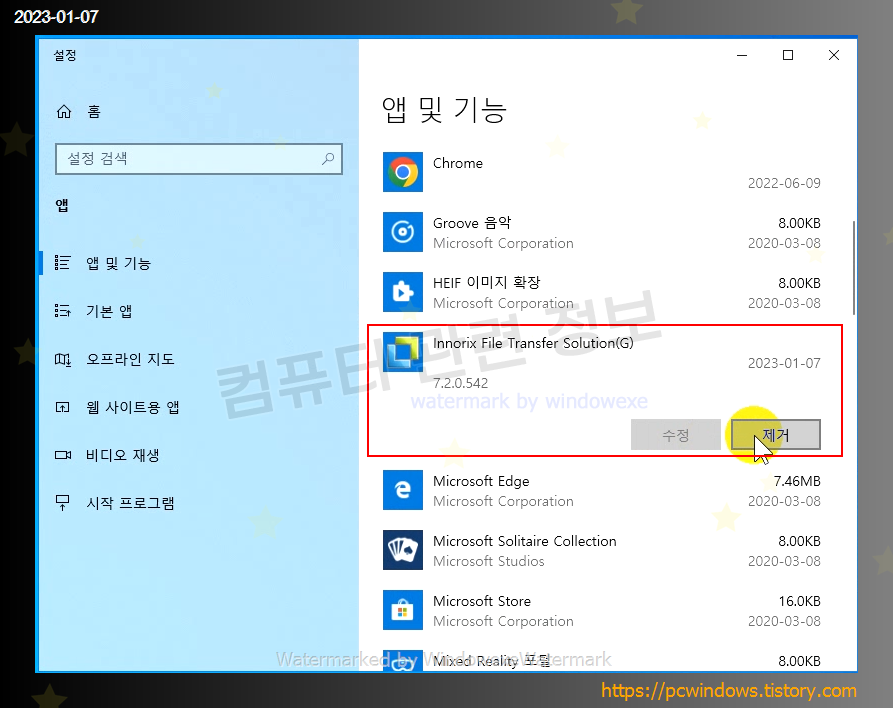The height and width of the screenshot is (708, 893).
Task: Minimize the 설정 window
Action: [742, 55]
